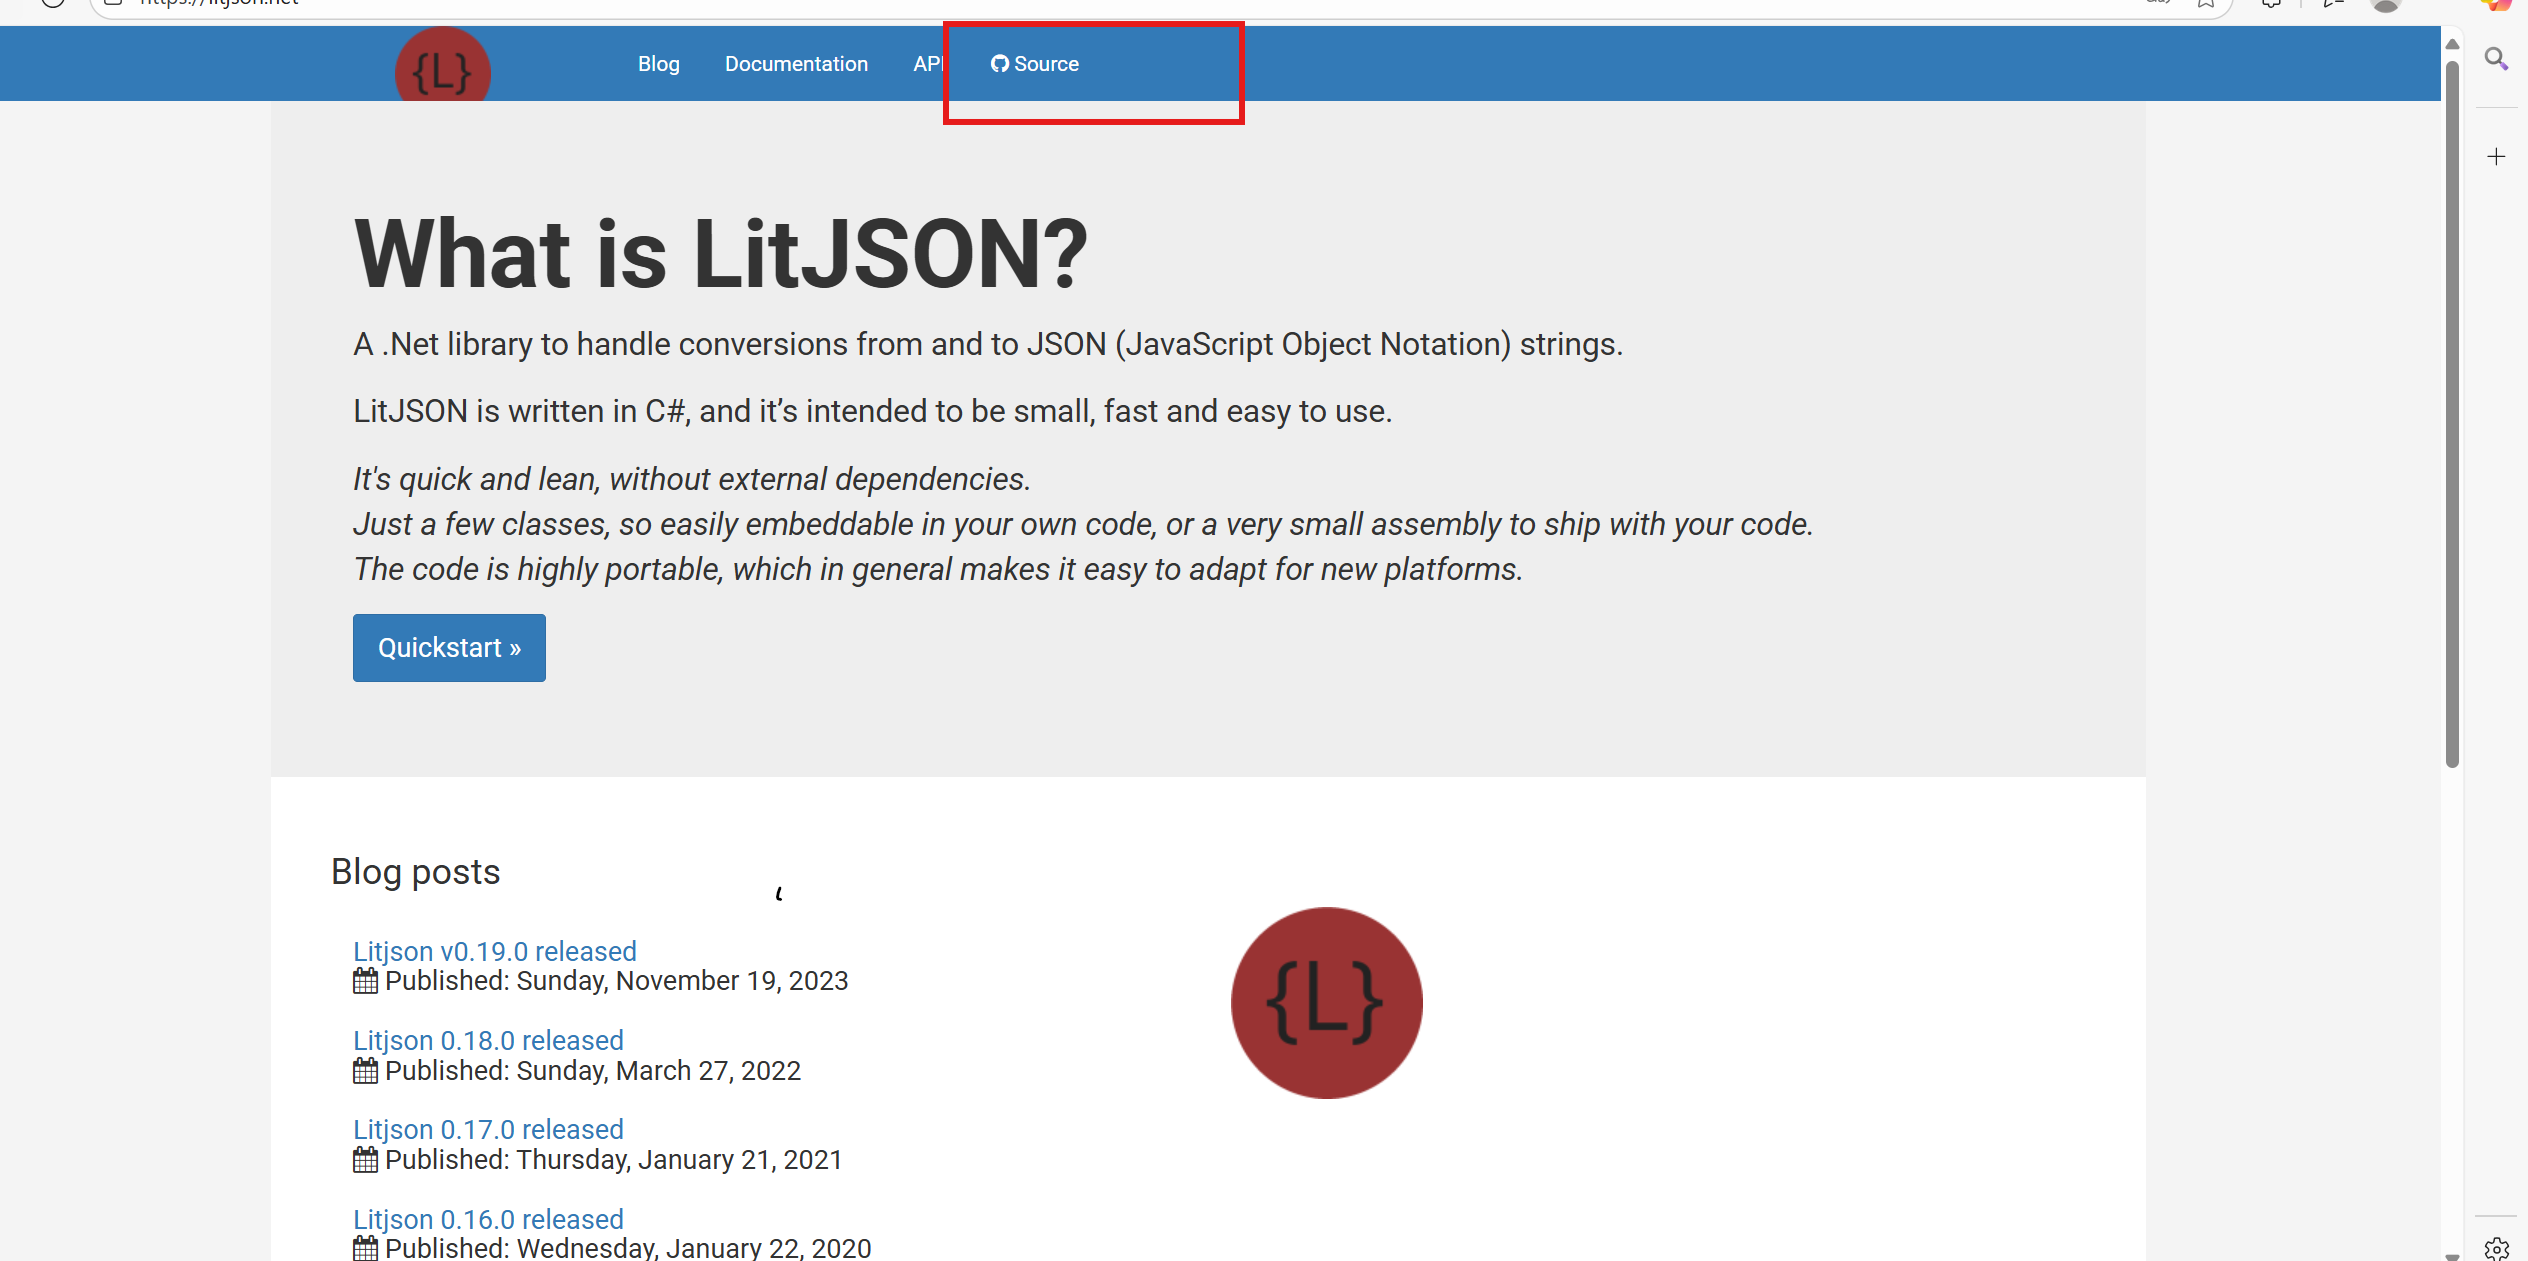Image resolution: width=2528 pixels, height=1261 pixels.
Task: Open Litjson 0.17.0 released post
Action: 488,1129
